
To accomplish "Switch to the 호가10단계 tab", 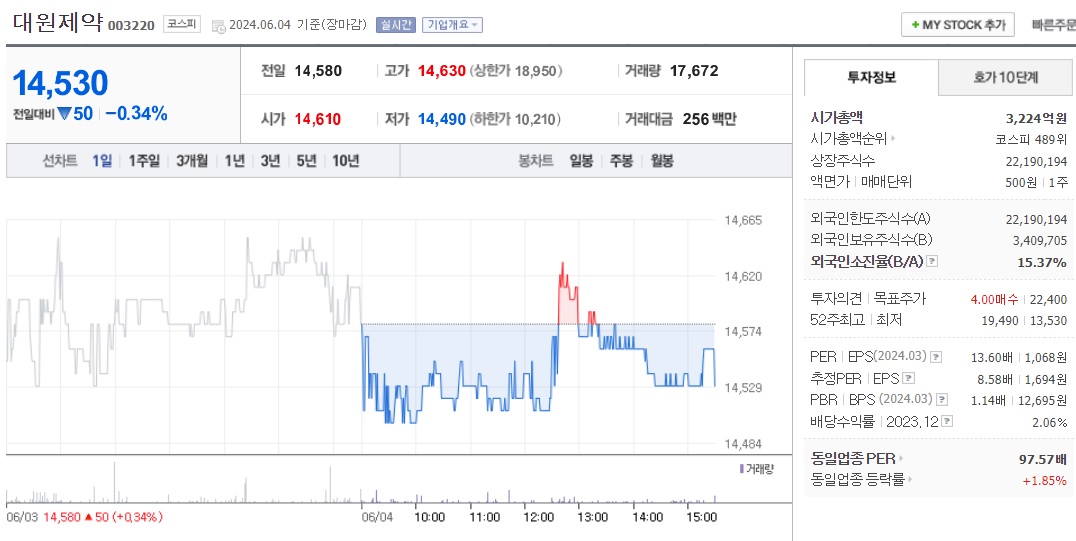I will pyautogui.click(x=1005, y=78).
